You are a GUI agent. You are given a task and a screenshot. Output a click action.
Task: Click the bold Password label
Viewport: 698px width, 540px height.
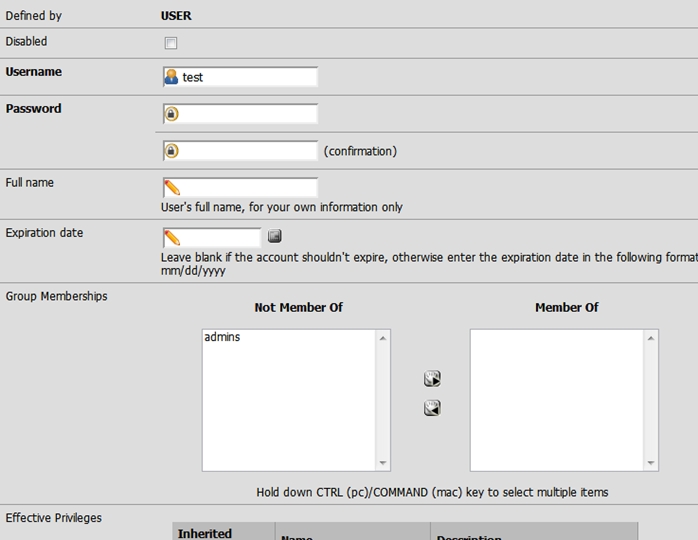point(33,109)
